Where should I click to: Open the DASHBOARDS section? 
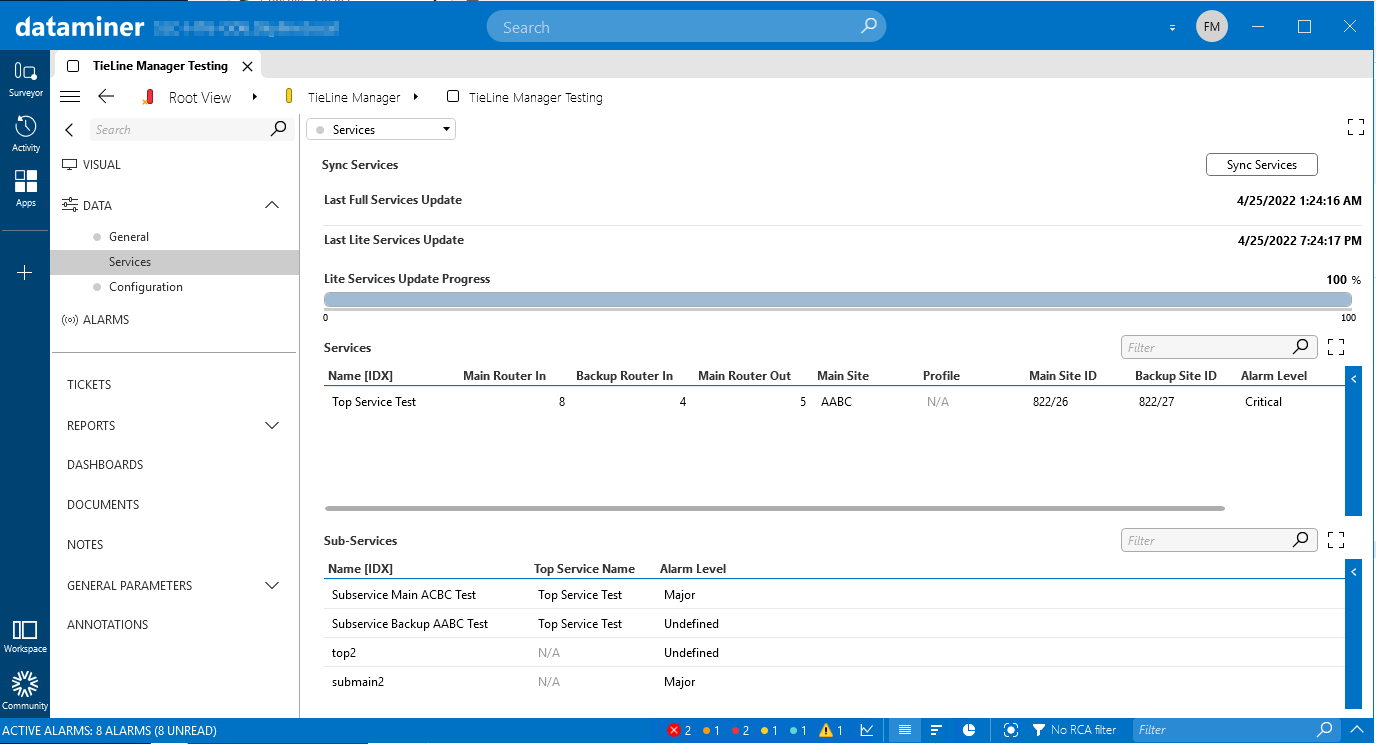pos(105,465)
